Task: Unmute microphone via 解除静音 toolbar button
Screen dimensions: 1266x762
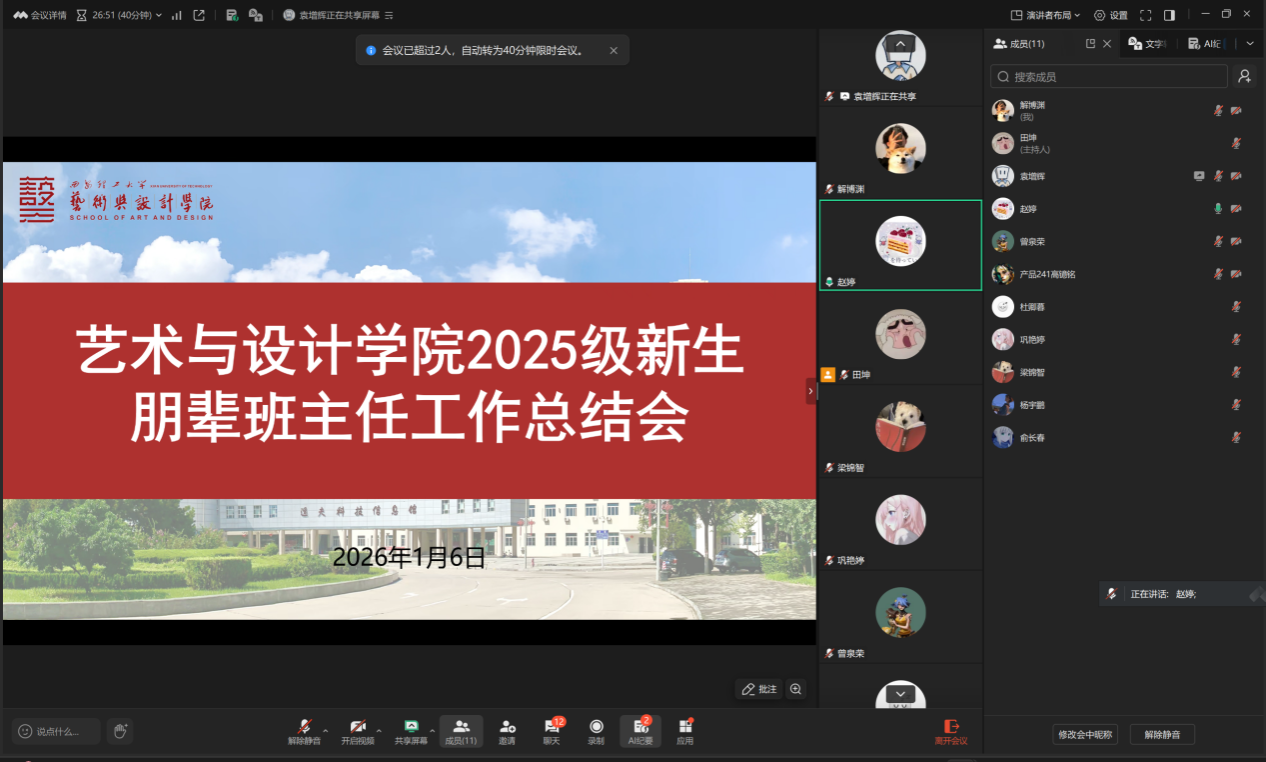Action: coord(304,731)
